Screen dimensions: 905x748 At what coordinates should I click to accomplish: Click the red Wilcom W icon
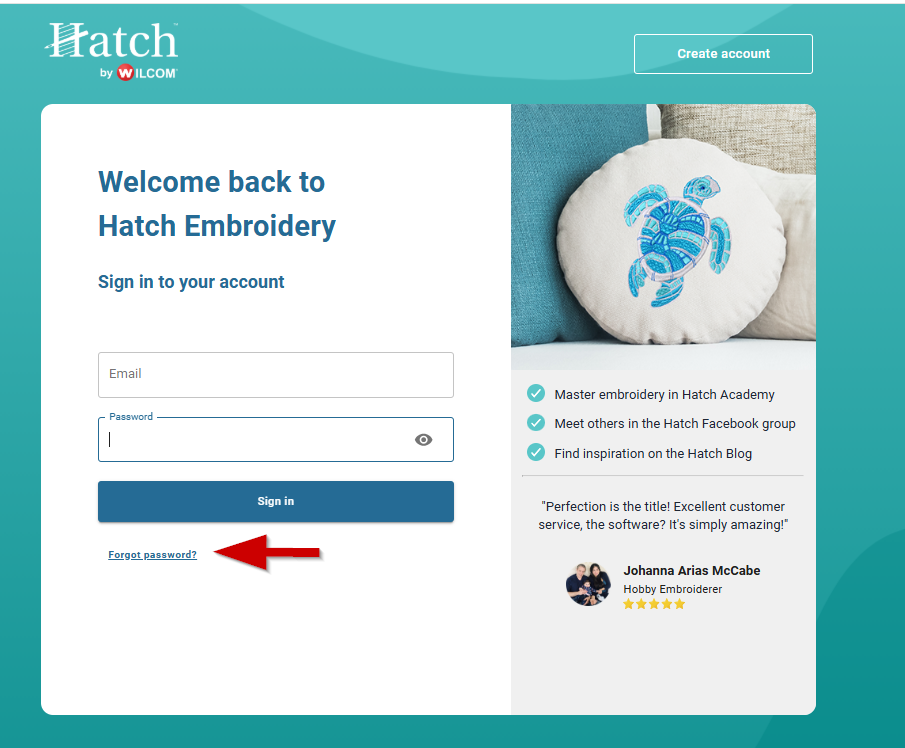[125, 73]
